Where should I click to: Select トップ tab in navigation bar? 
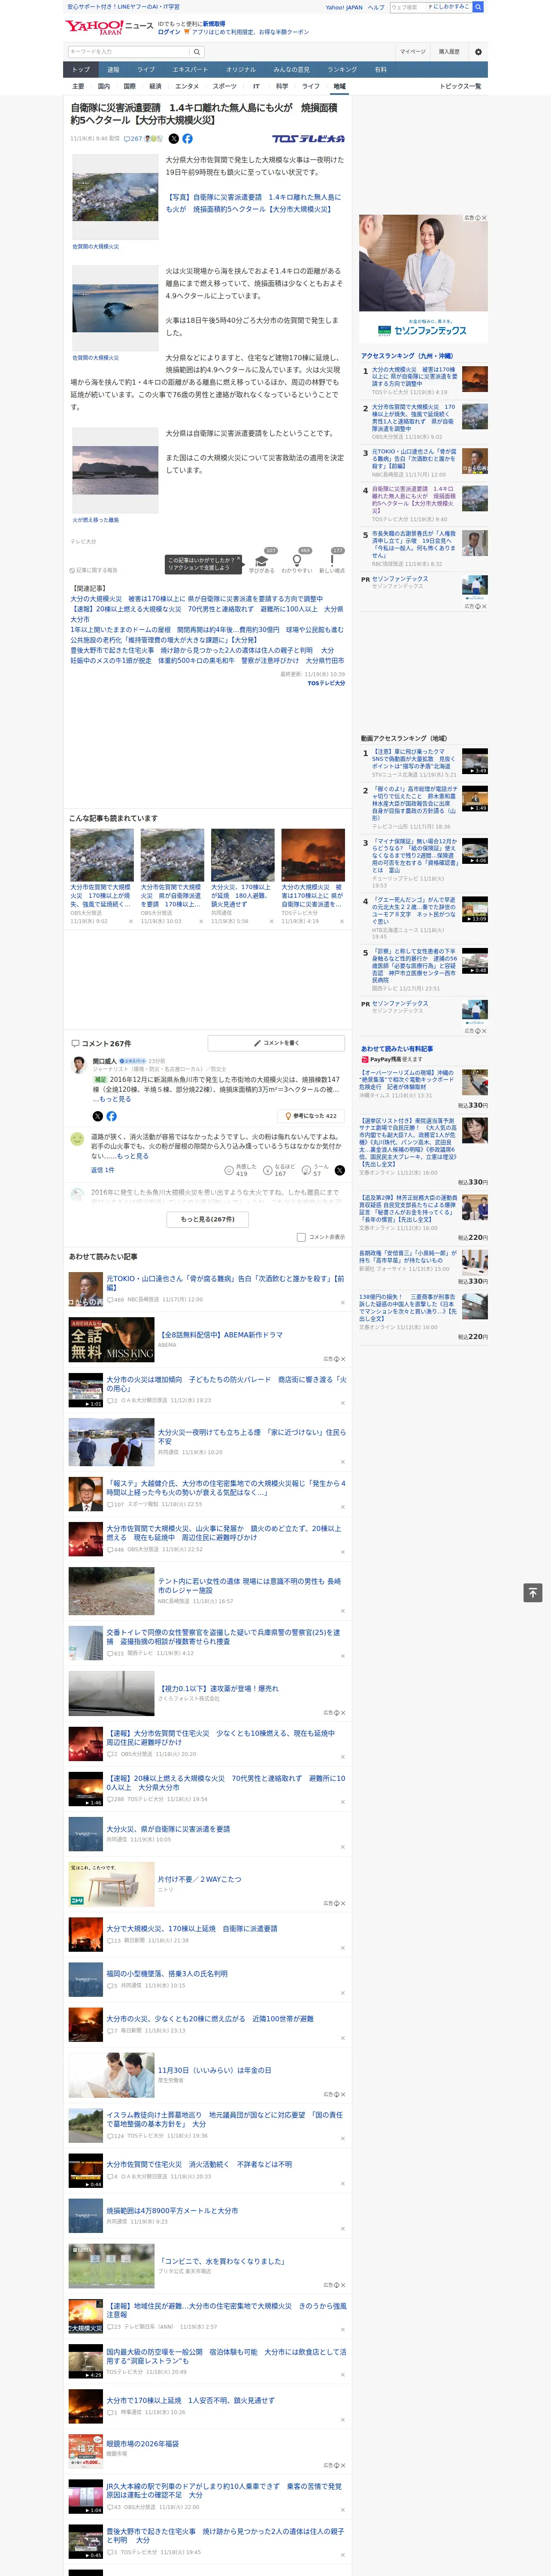(x=81, y=69)
